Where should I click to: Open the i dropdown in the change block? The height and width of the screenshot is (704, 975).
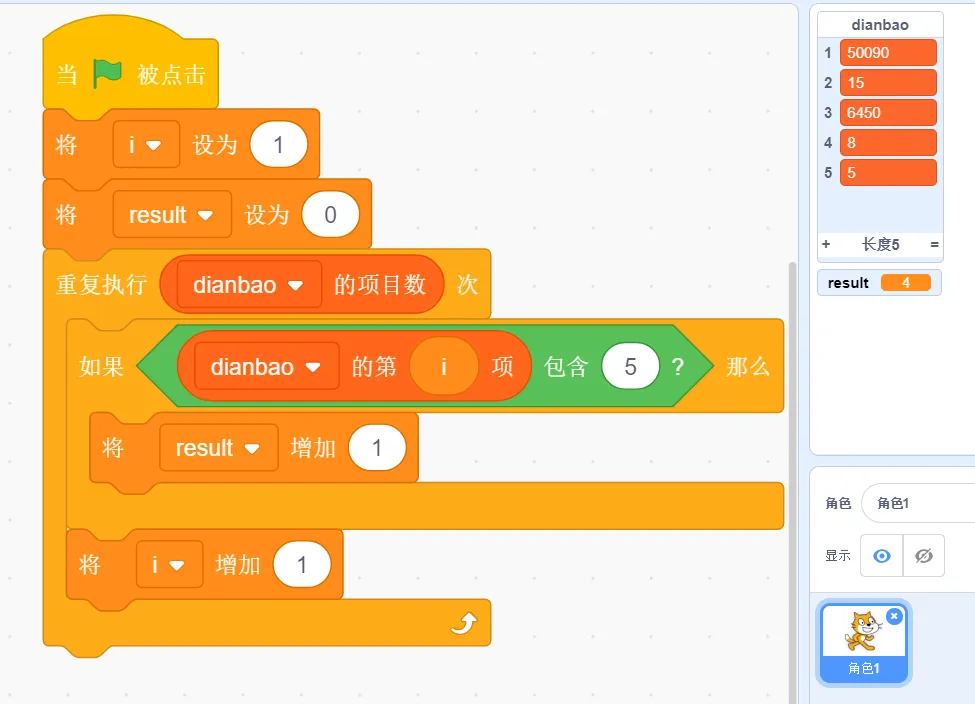(169, 565)
